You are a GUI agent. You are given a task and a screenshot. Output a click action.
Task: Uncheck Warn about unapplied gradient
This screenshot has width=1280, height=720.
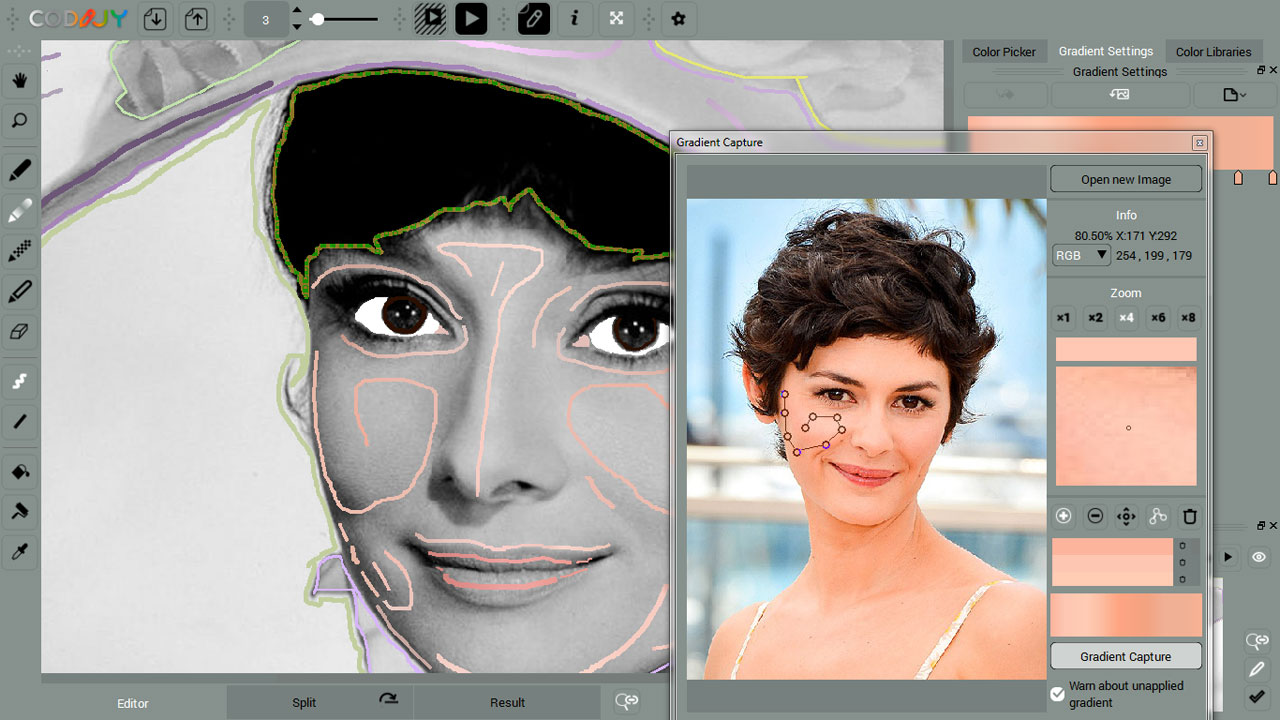(x=1057, y=694)
